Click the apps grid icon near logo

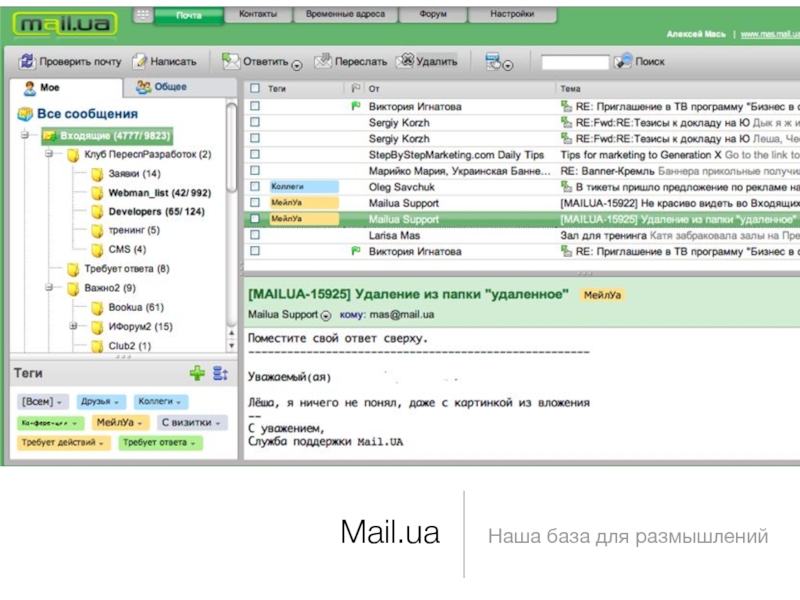click(x=143, y=15)
